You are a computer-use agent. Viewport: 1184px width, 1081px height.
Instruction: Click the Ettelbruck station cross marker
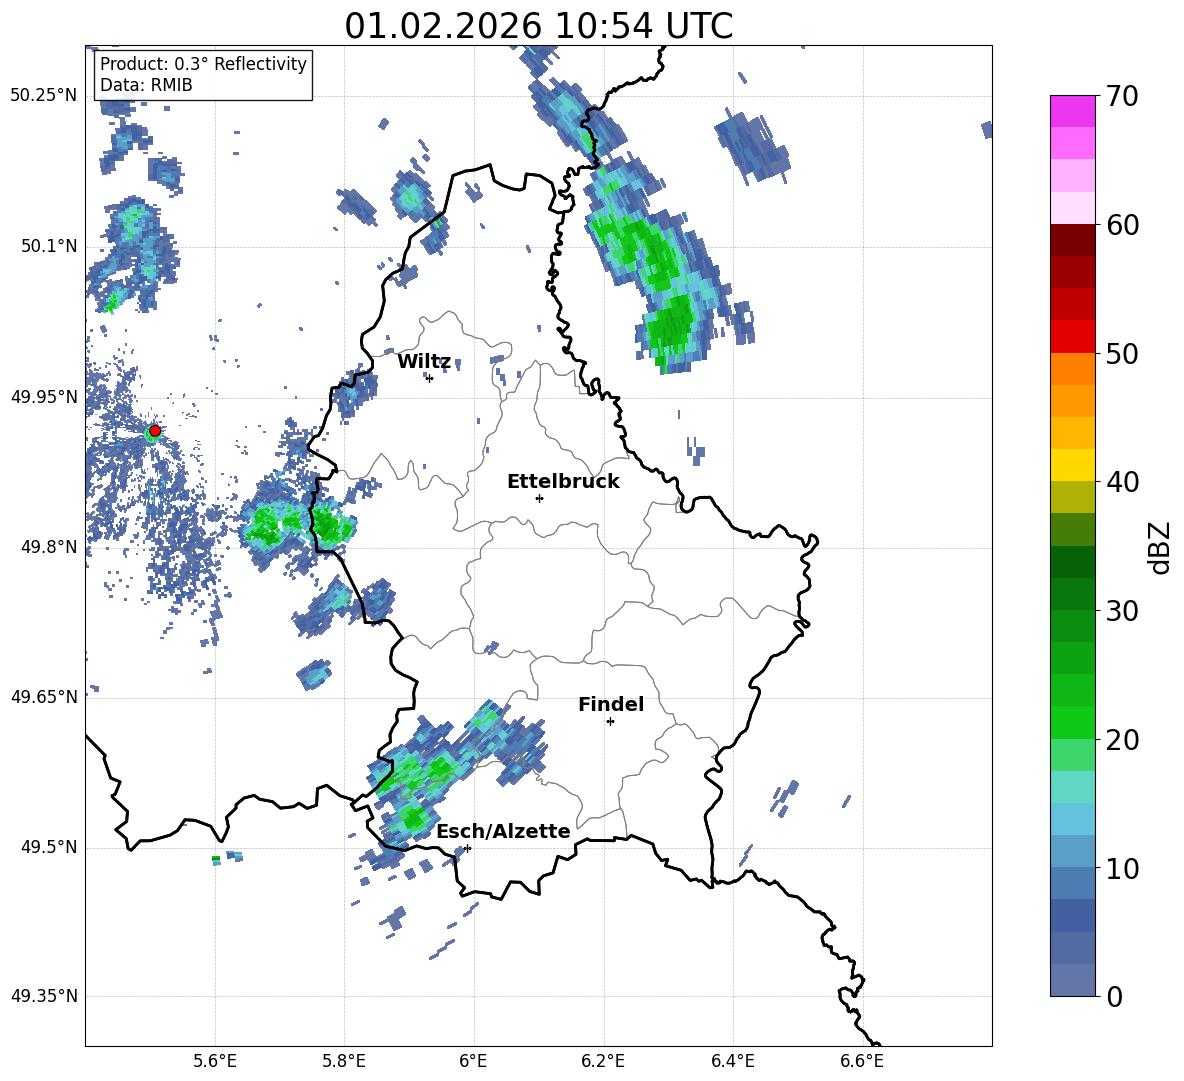pyautogui.click(x=539, y=498)
